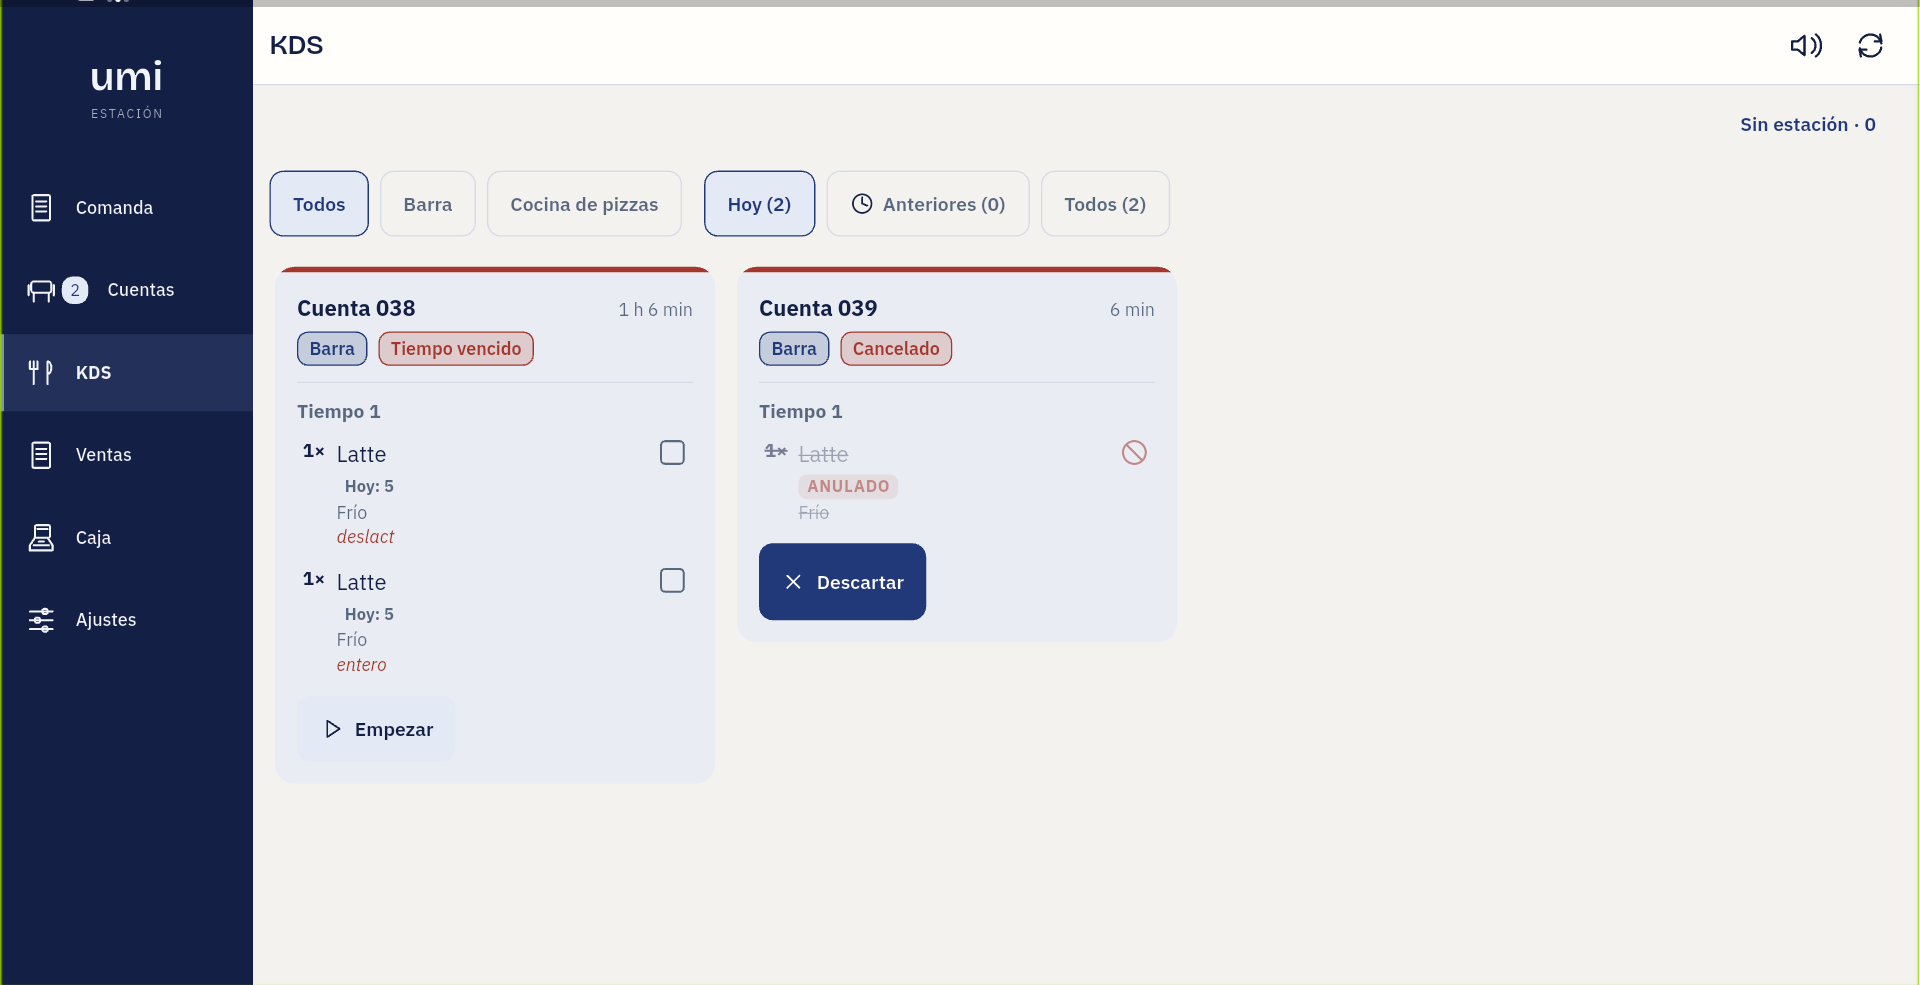Click the refresh icon in header
This screenshot has width=1920, height=985.
1870,46
